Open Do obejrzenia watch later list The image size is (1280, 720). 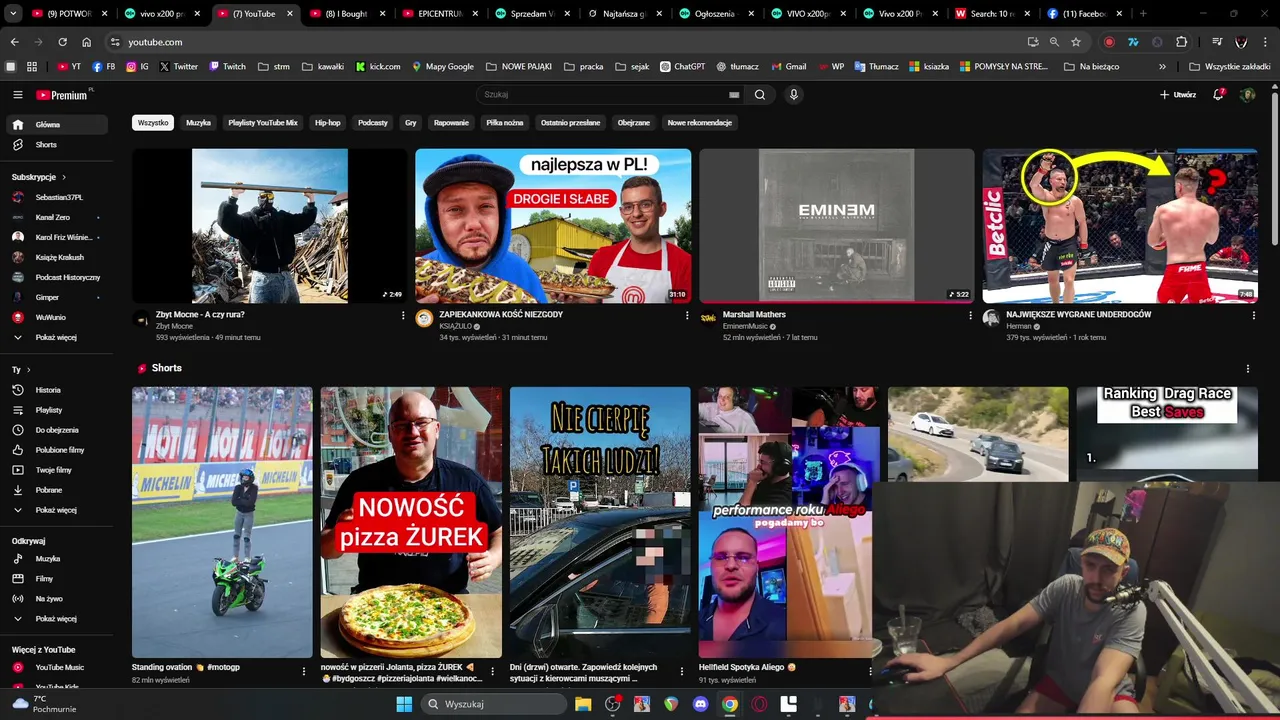(x=55, y=430)
